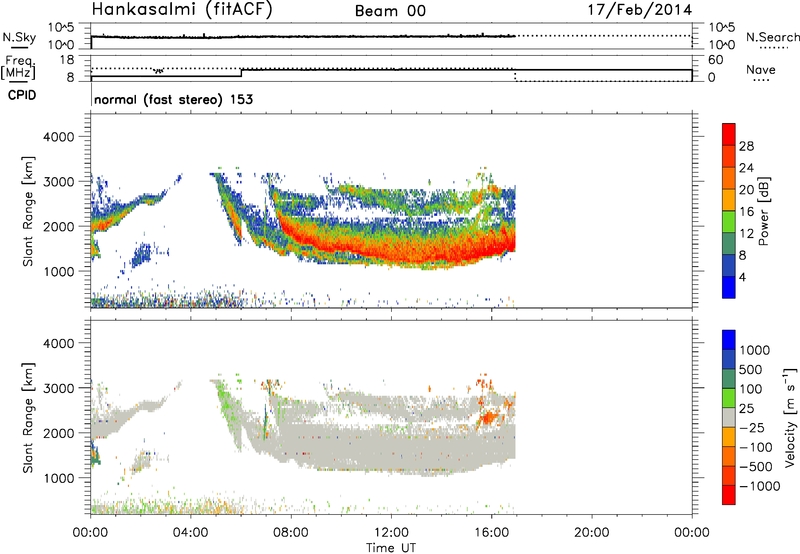Click the Velocity [m s-1] colorbar title
This screenshot has width=800, height=554.
pyautogui.click(x=790, y=417)
